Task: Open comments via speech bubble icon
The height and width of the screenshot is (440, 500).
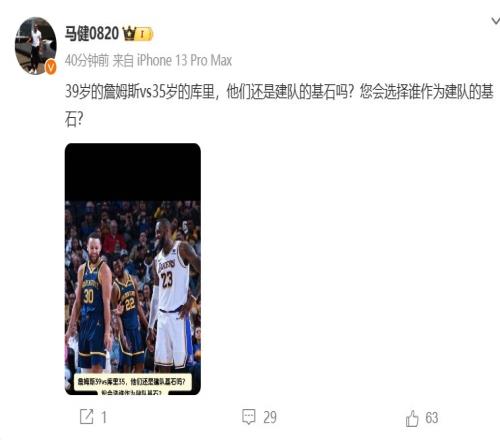Action: [x=249, y=417]
